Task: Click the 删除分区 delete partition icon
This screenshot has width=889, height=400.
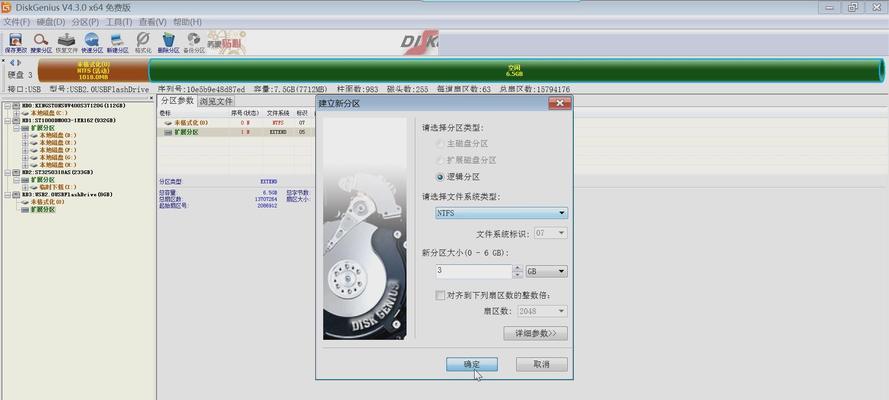Action: point(168,42)
